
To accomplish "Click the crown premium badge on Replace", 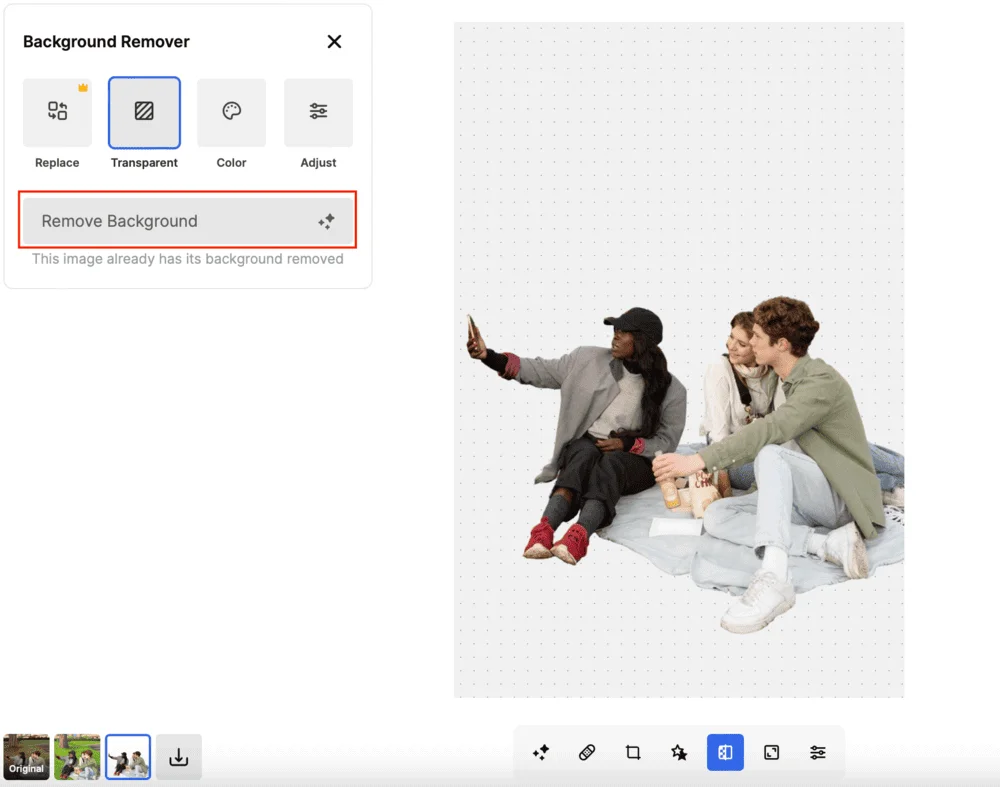I will (83, 88).
